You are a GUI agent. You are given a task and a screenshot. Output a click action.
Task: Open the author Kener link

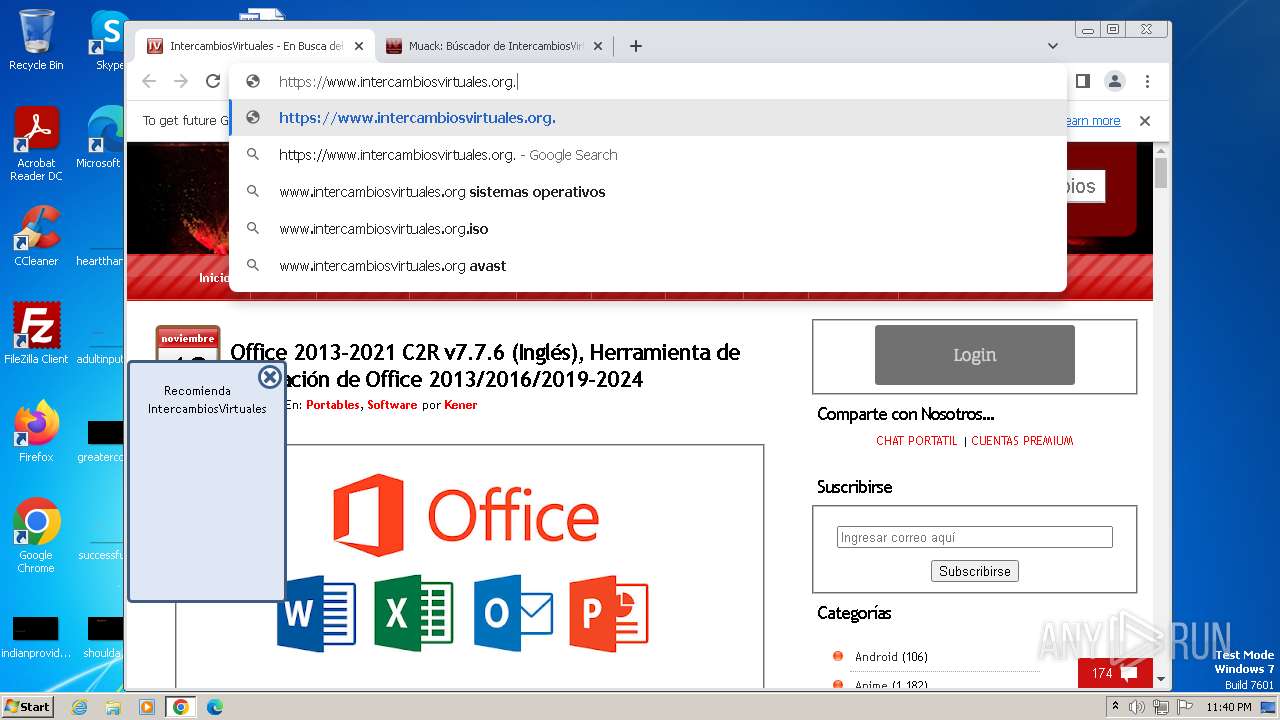[461, 405]
